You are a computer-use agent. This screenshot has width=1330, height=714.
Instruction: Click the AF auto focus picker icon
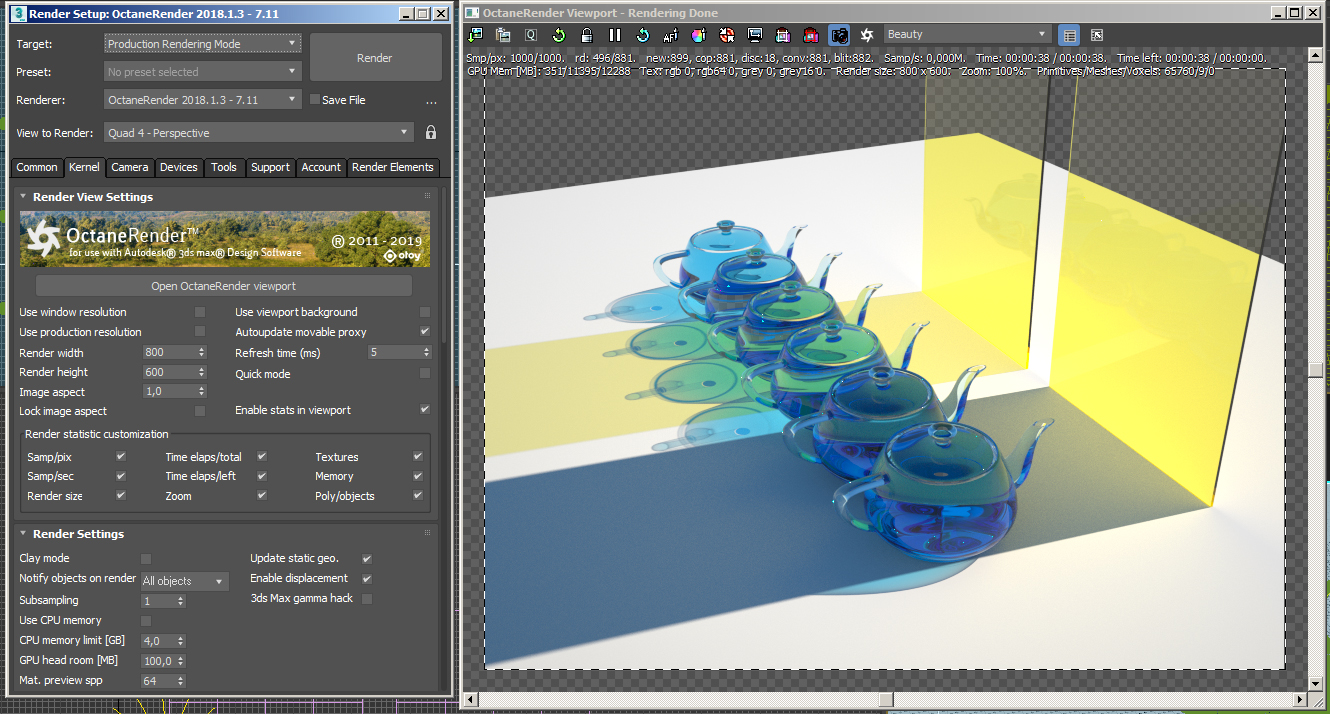tap(671, 35)
